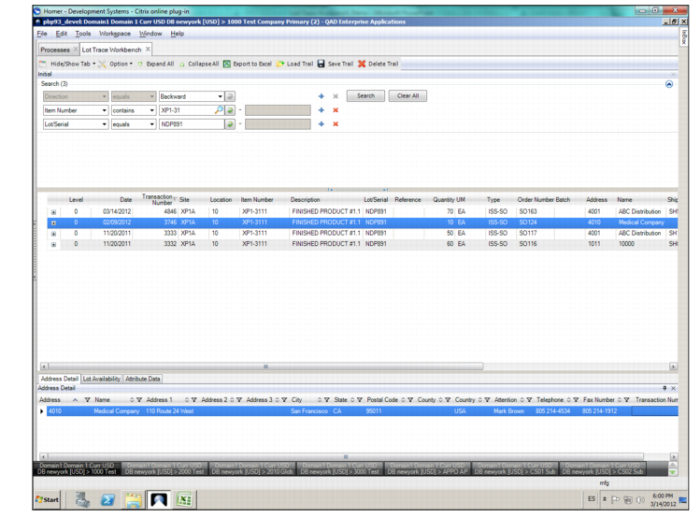Open the file explorer taskbar icon
Screen dimensions: 700x517
click(133, 500)
